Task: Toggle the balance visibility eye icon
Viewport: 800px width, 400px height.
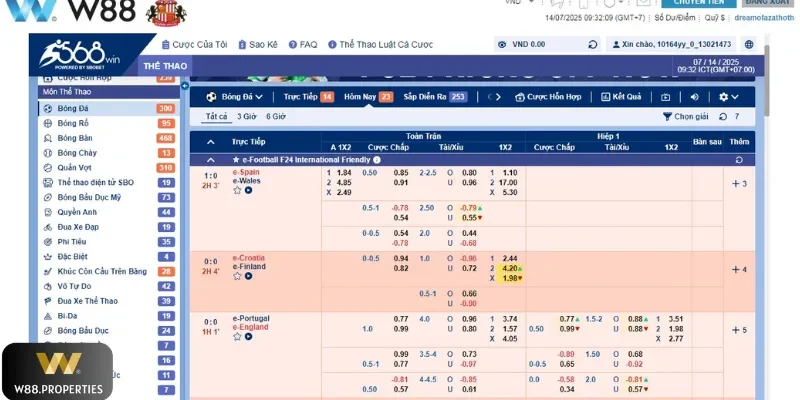Action: click(x=501, y=44)
